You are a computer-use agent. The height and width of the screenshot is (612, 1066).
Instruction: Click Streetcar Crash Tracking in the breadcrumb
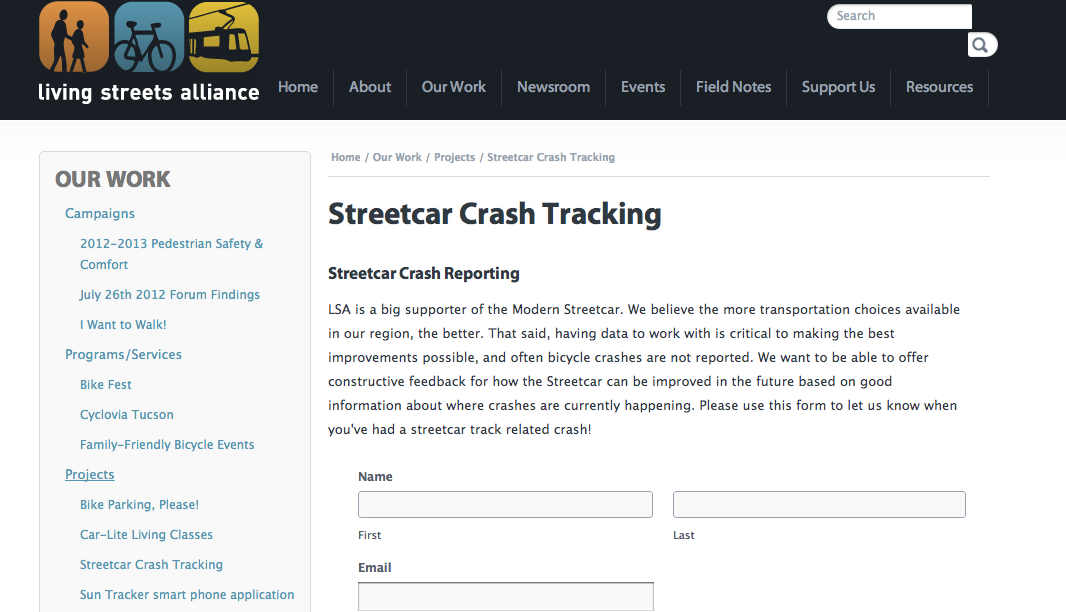pos(551,157)
